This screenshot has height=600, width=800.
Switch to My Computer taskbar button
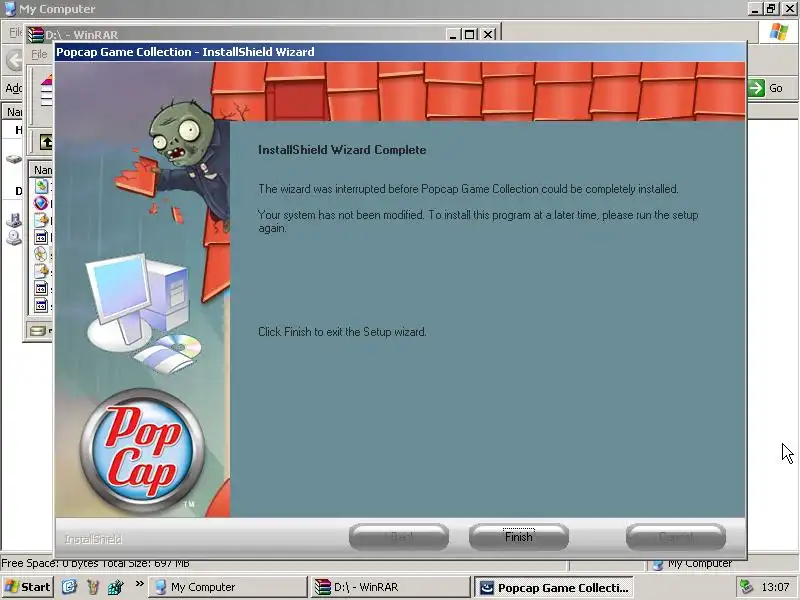tap(228, 587)
